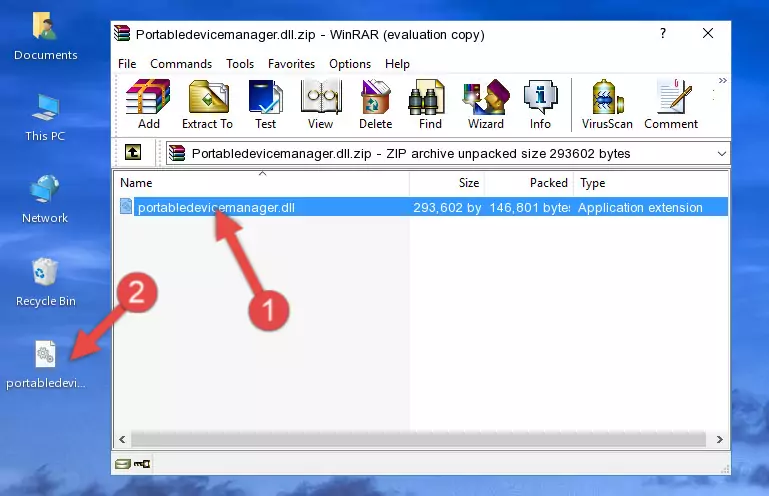Show archive Info
This screenshot has height=496, width=769.
[x=540, y=104]
